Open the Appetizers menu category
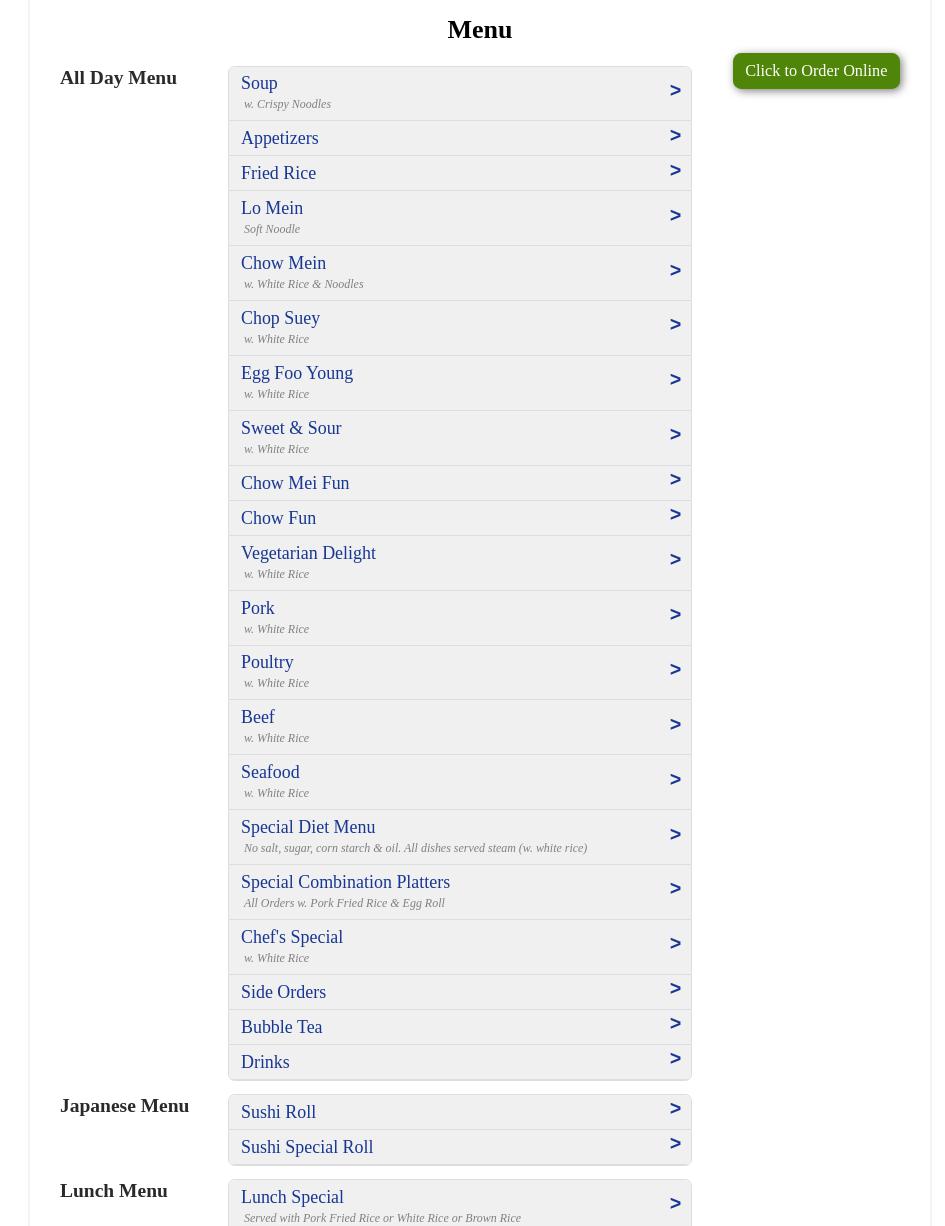The height and width of the screenshot is (1226, 945). pyautogui.click(x=280, y=138)
